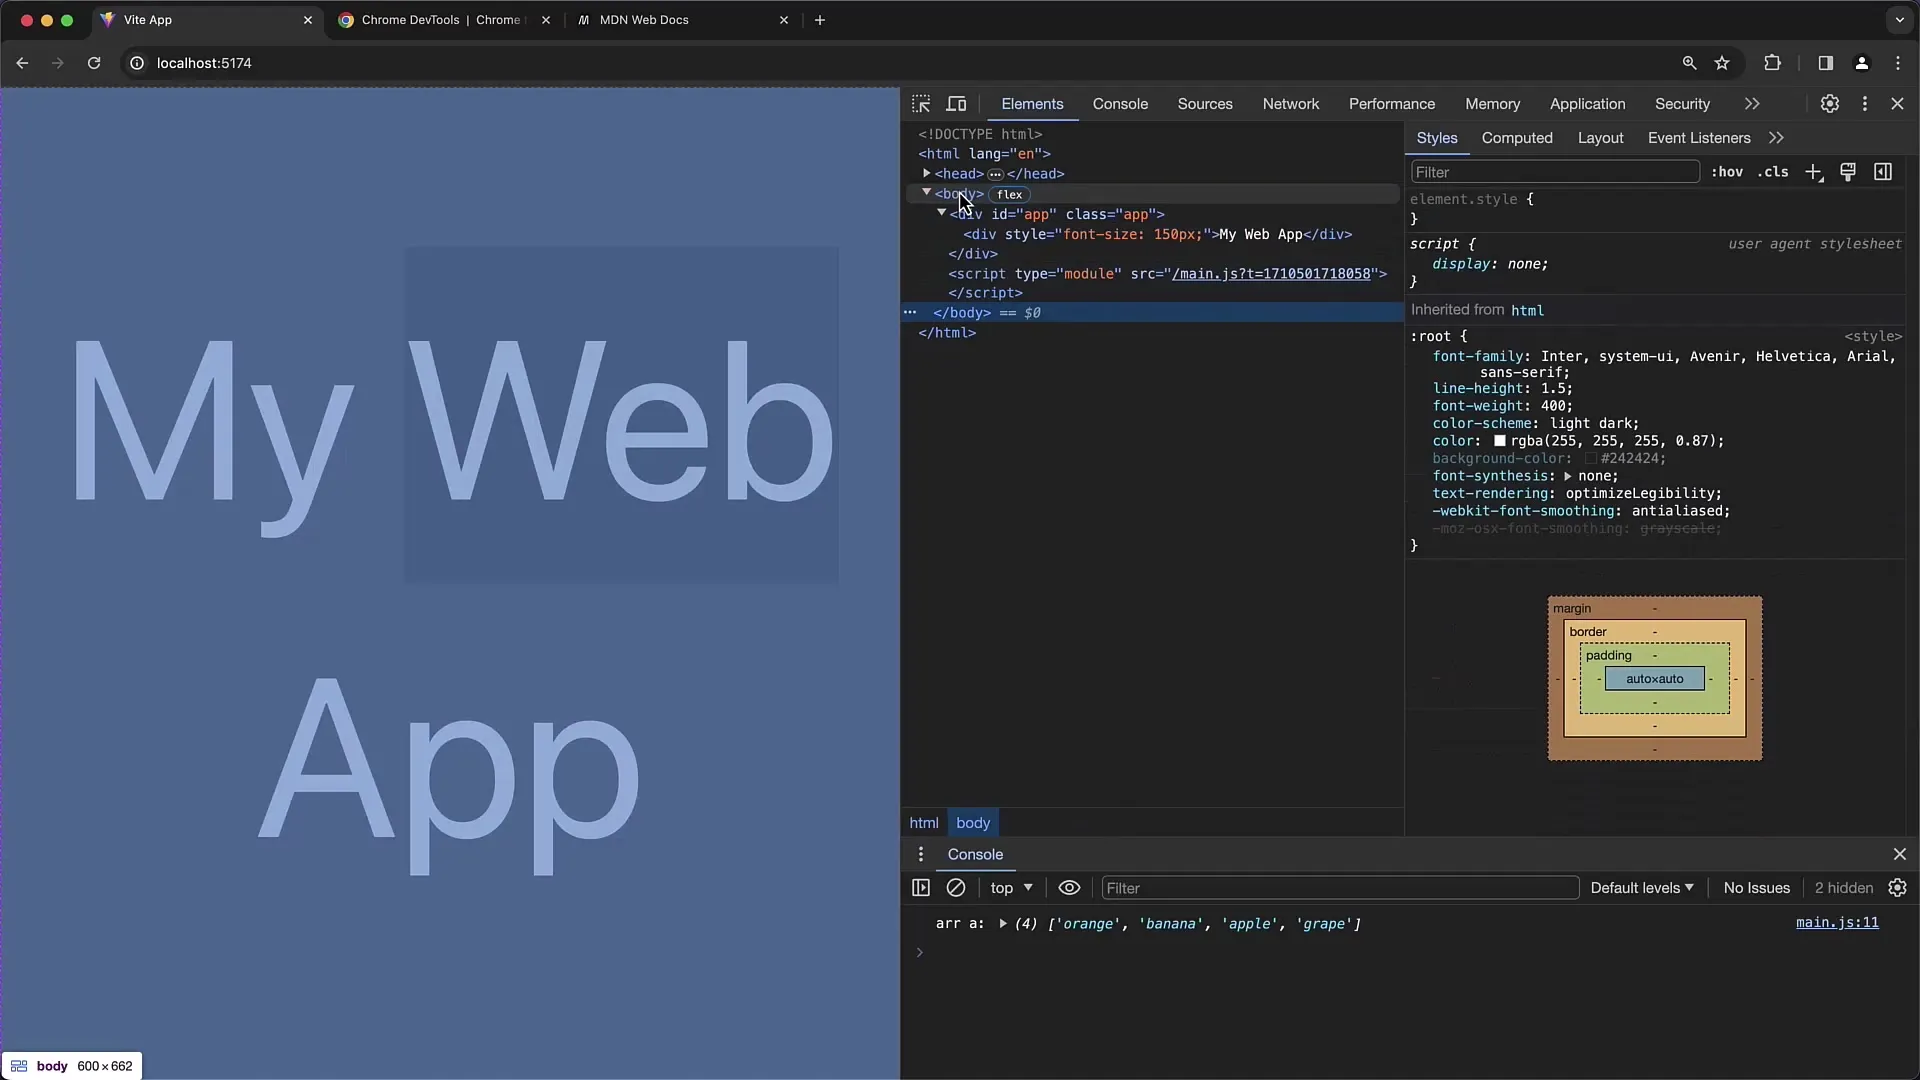Screen dimensions: 1920x1080
Task: Select body in the breadcrumb bar
Action: tap(973, 823)
